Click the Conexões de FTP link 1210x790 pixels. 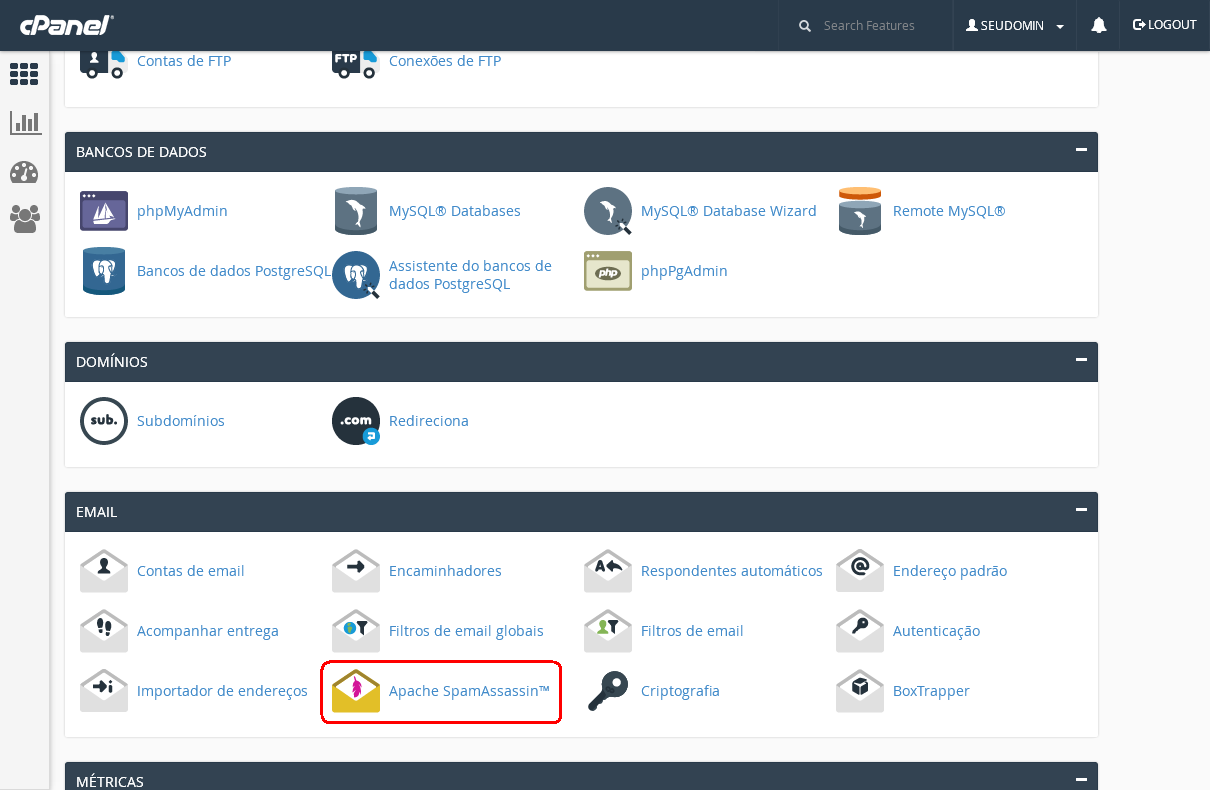point(445,61)
